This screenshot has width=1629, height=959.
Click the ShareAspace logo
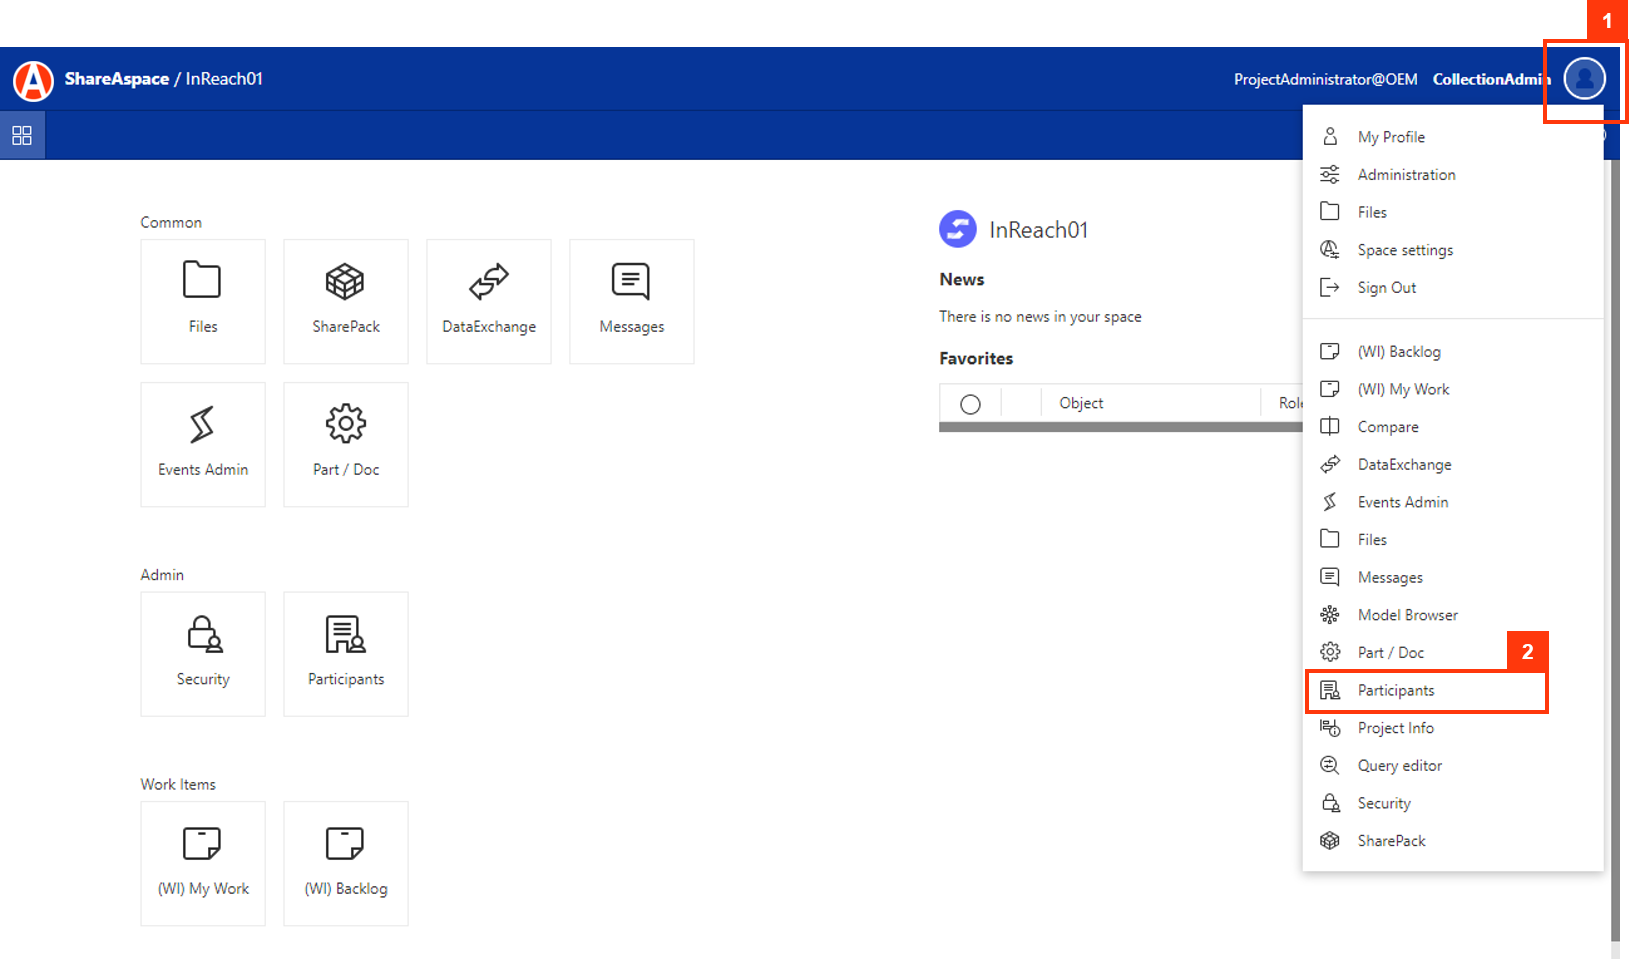[x=33, y=79]
